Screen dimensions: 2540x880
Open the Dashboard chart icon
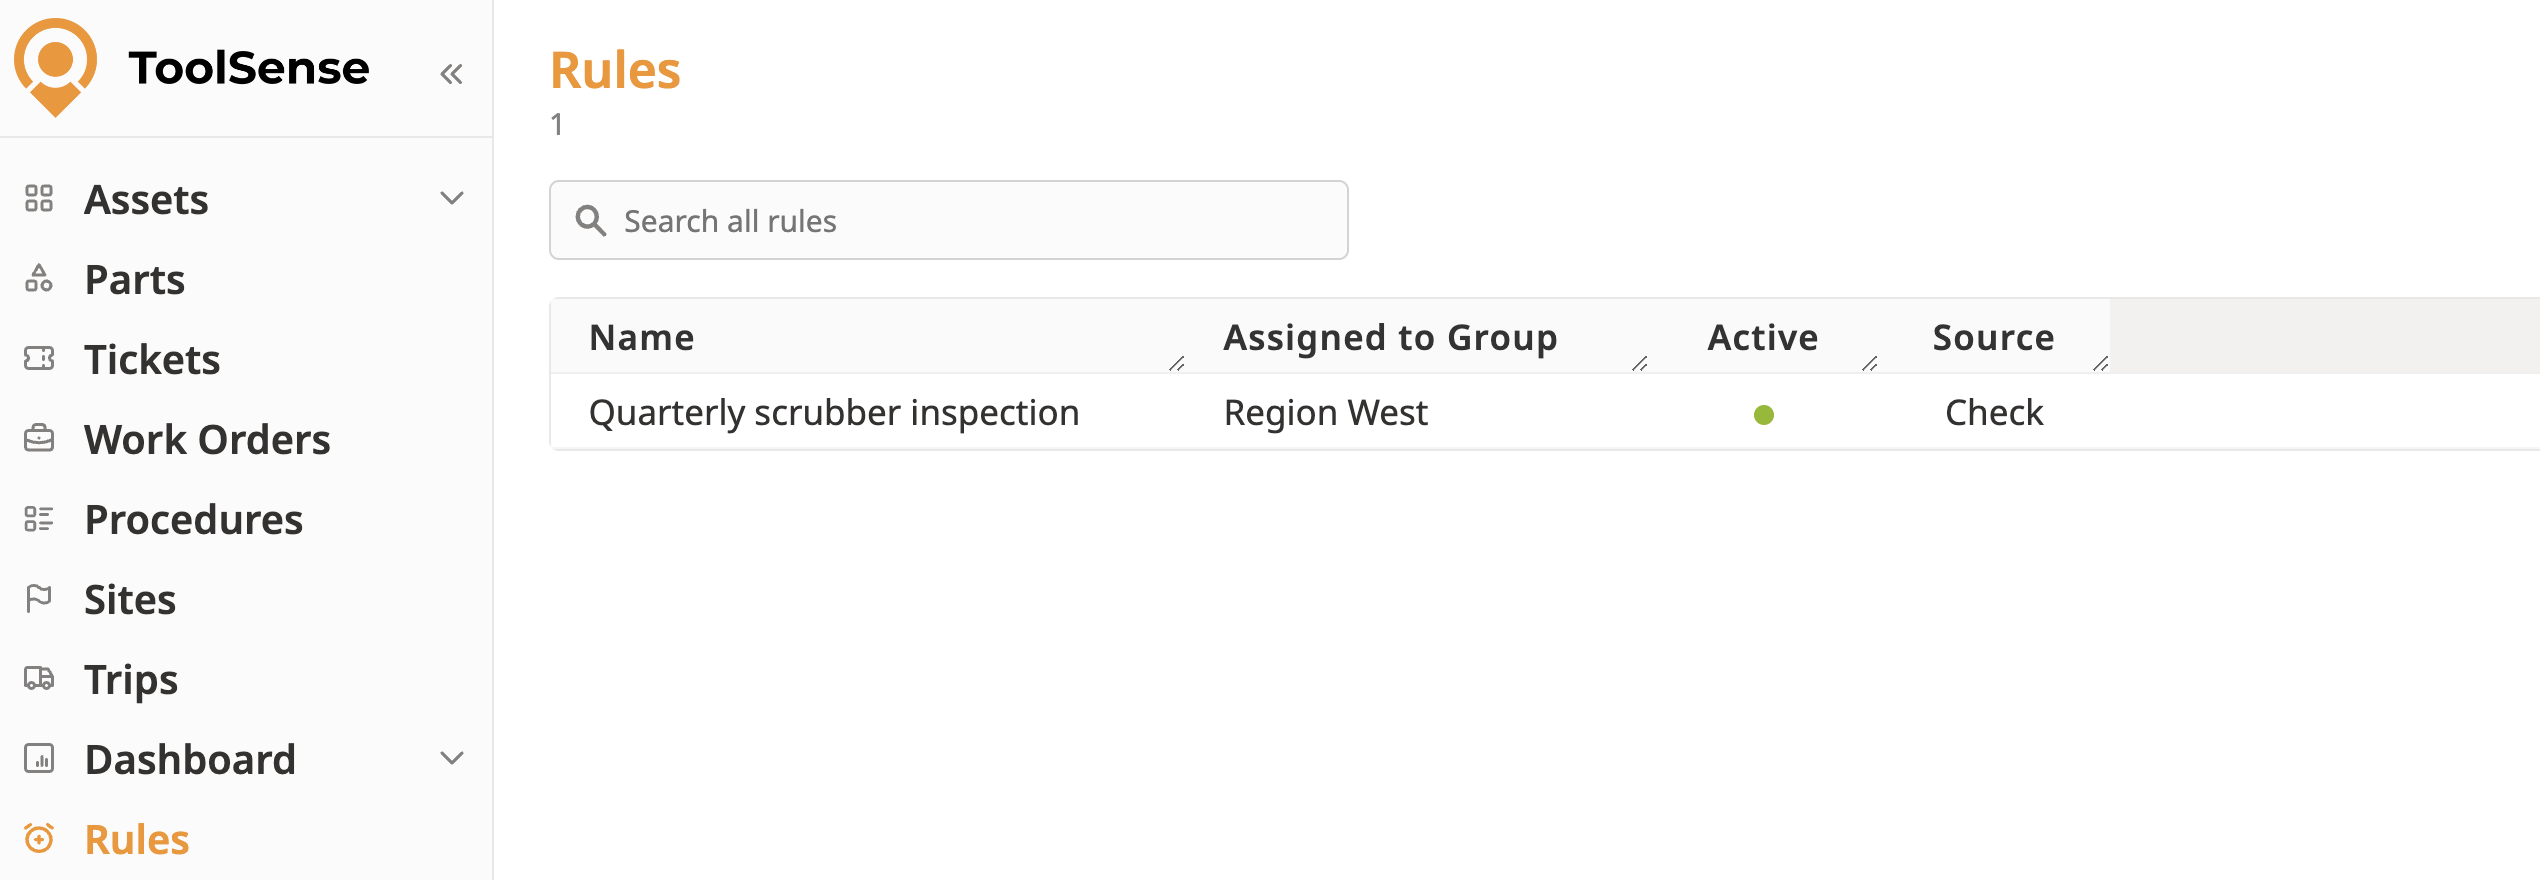pos(39,758)
